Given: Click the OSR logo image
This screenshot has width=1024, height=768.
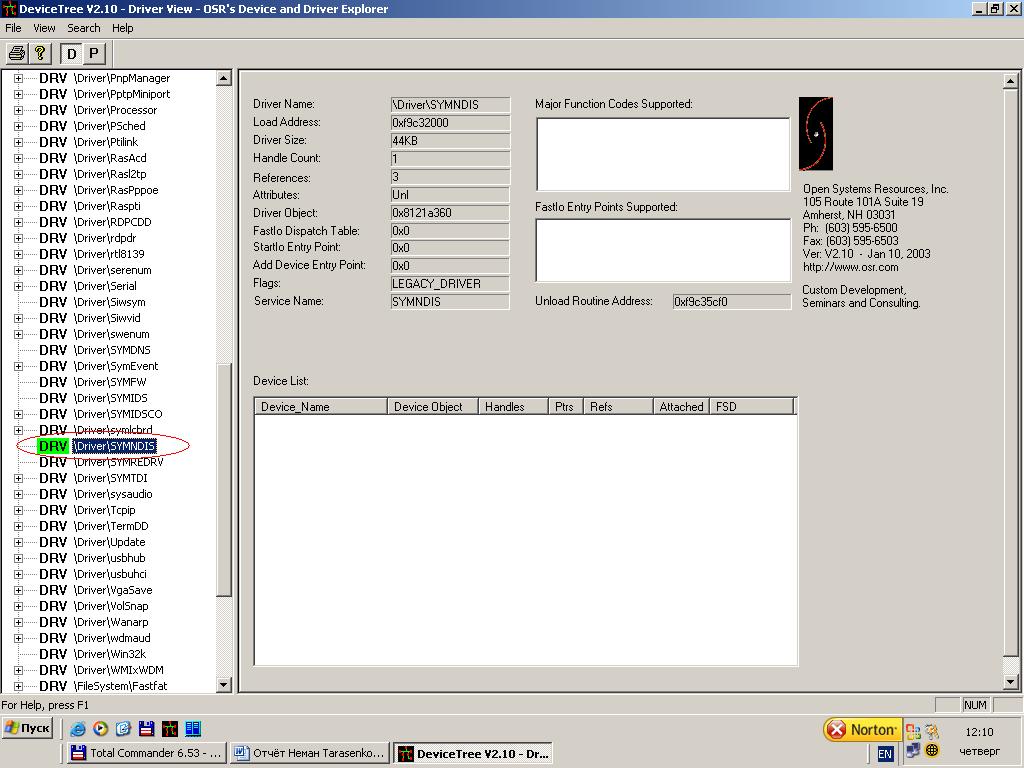Looking at the screenshot, I should 816,134.
